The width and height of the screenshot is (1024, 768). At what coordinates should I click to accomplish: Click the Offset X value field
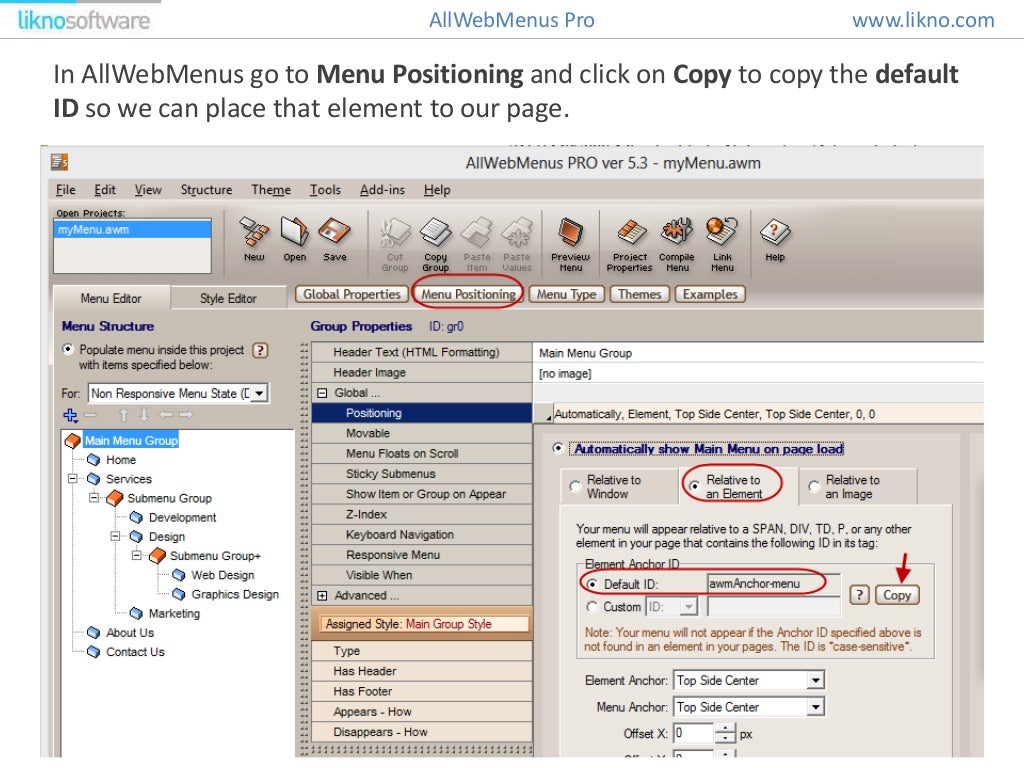pos(694,733)
